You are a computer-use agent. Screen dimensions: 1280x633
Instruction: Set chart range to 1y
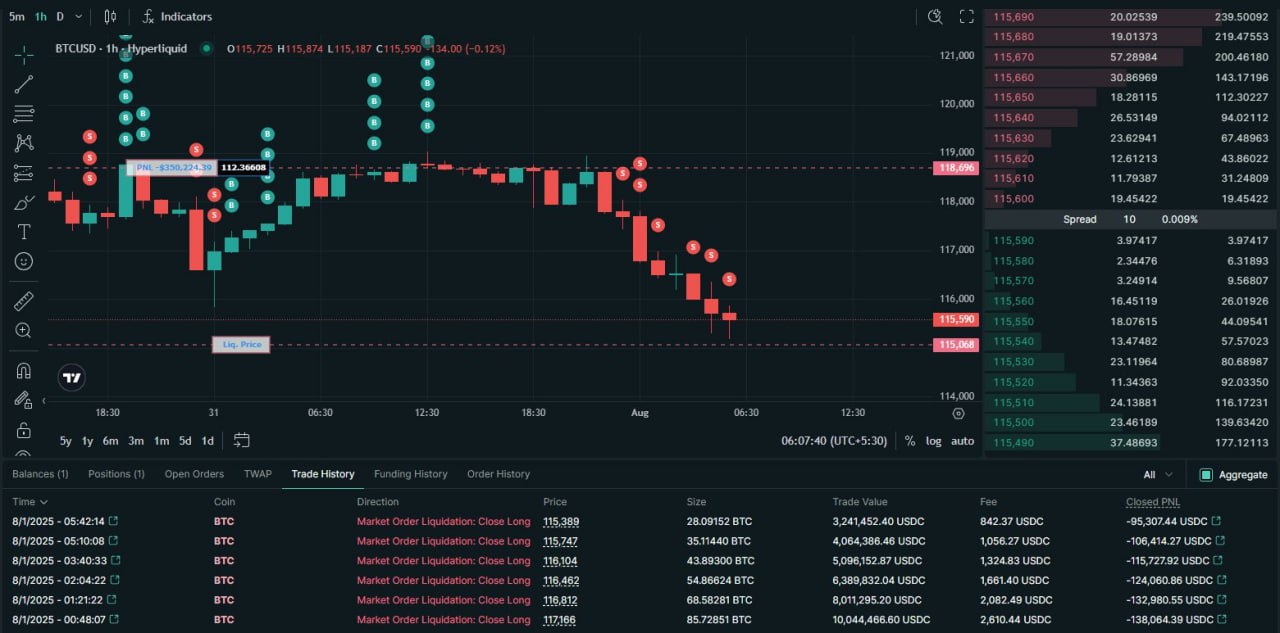coord(88,441)
